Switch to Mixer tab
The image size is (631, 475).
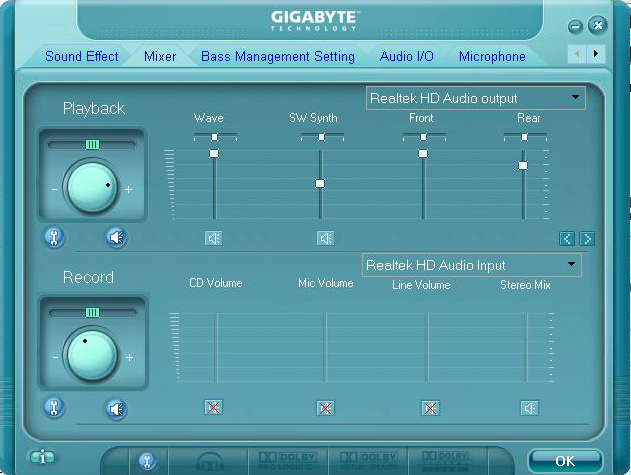[x=160, y=56]
